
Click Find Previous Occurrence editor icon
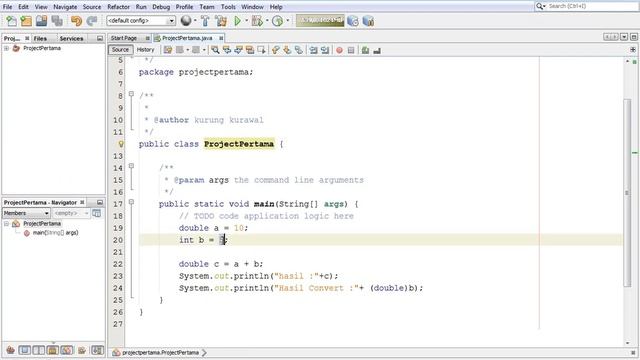coord(227,50)
